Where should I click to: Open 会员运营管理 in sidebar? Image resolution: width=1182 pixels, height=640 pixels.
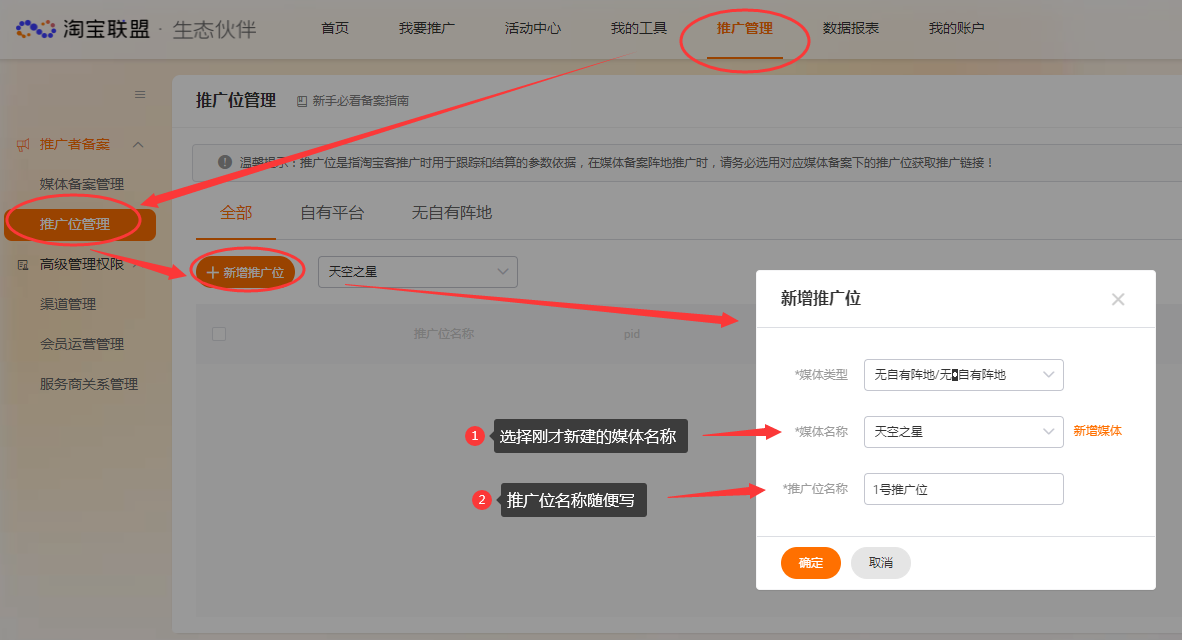point(81,344)
